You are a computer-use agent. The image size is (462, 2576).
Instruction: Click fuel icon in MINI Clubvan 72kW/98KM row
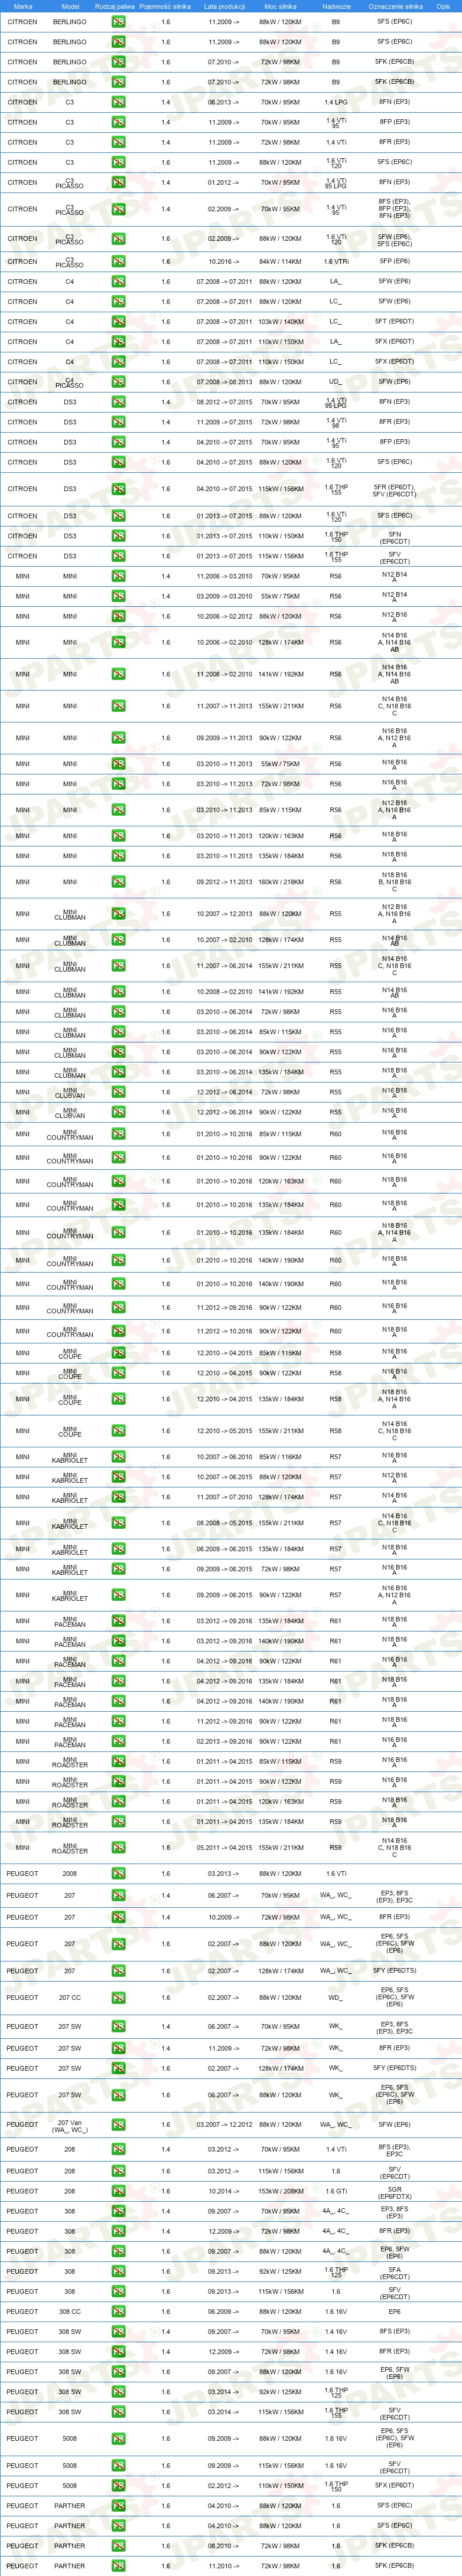[x=118, y=1092]
